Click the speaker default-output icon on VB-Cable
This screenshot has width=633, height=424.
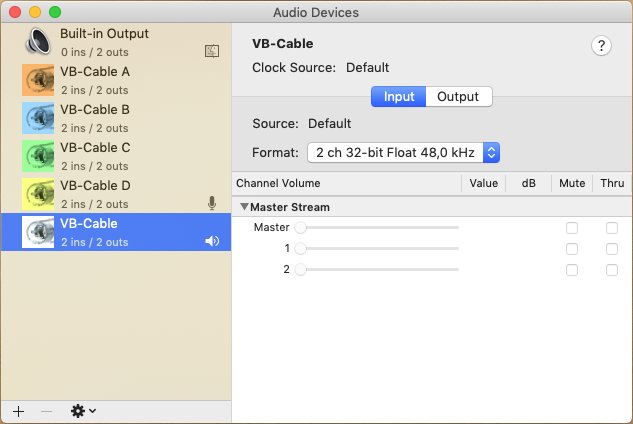[212, 241]
